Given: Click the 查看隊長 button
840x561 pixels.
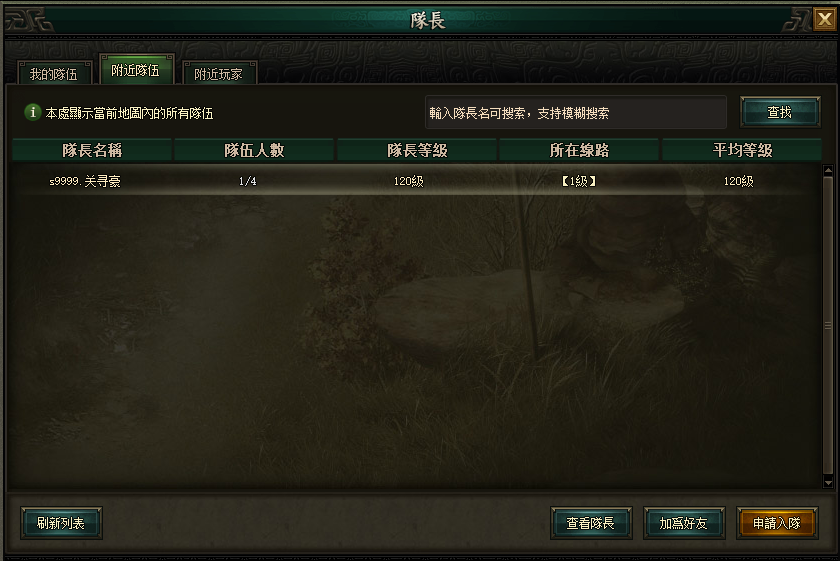Looking at the screenshot, I should click(x=591, y=523).
